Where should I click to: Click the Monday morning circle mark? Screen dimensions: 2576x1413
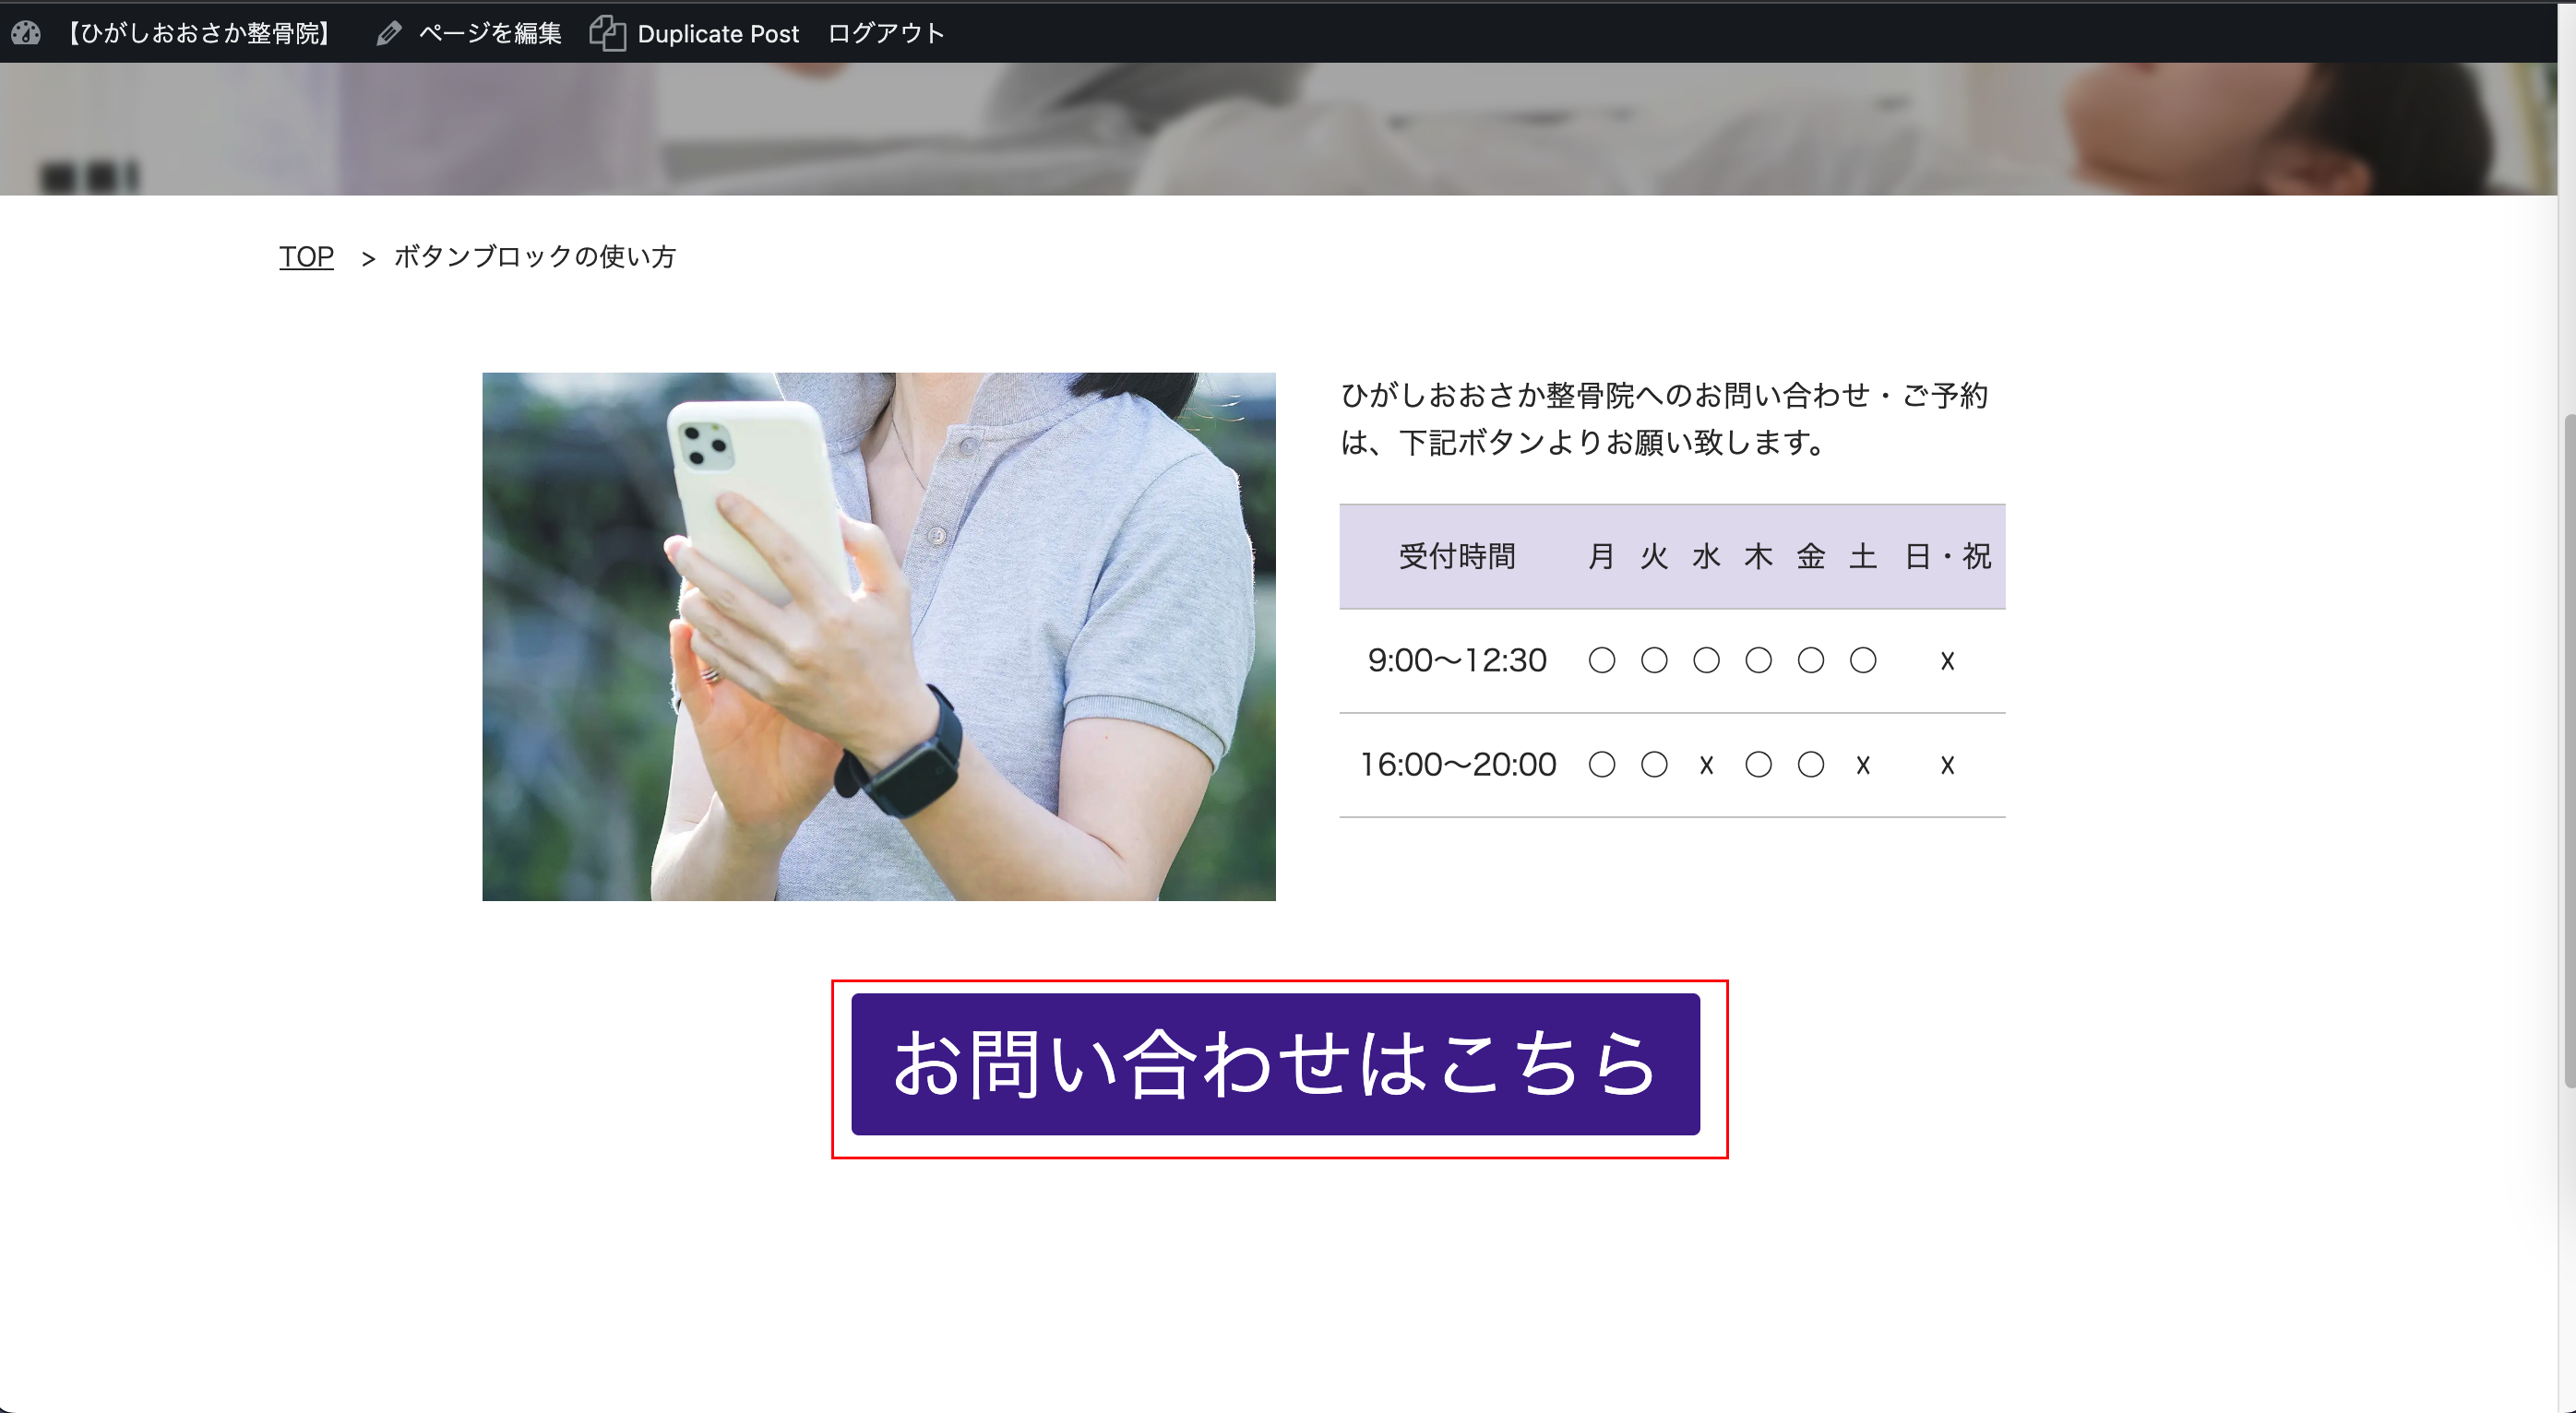point(1601,660)
